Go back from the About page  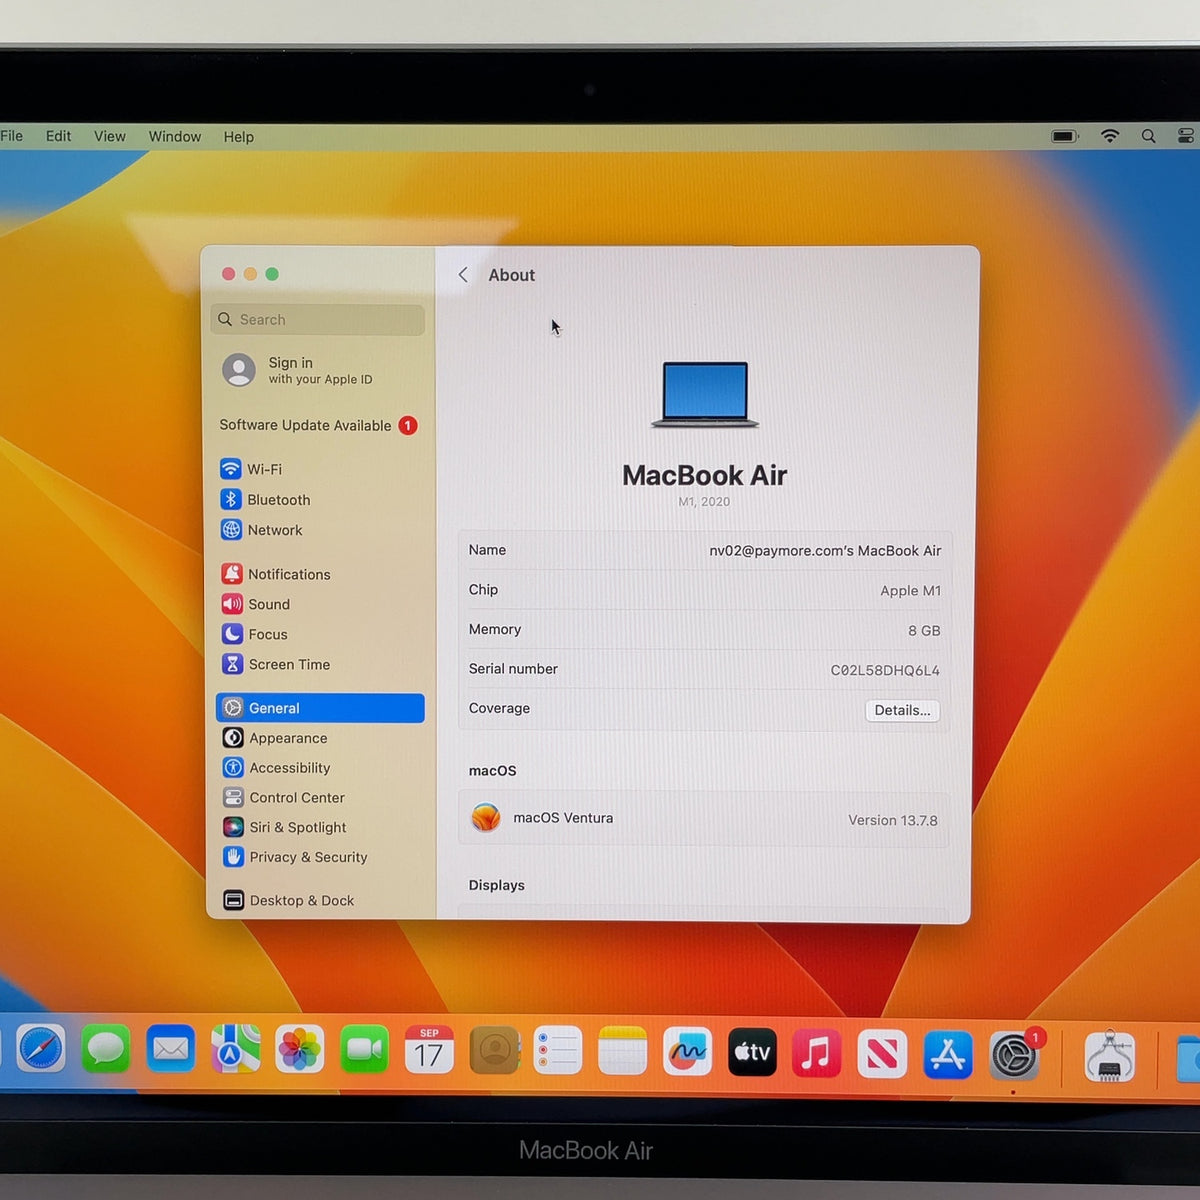tap(463, 275)
